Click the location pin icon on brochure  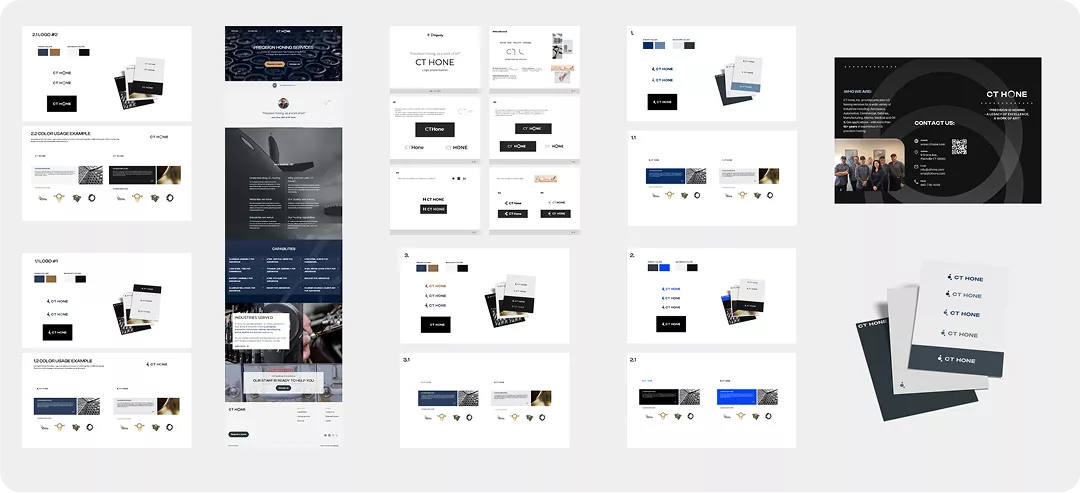click(916, 152)
